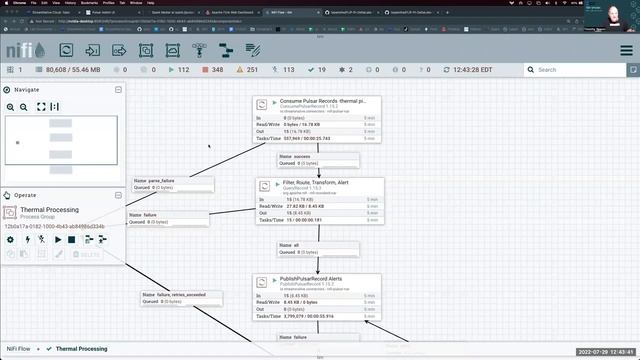Click the Search field
Image resolution: width=640 pixels, height=360 pixels.
click(575, 70)
